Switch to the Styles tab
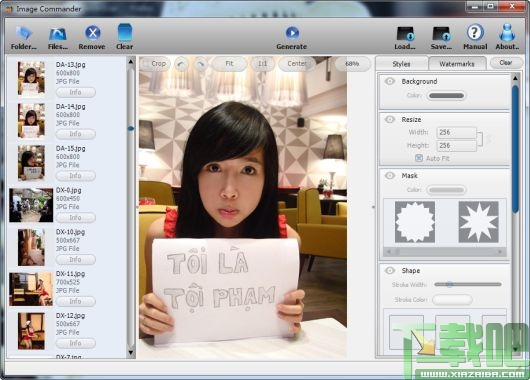530x380 pixels. click(x=401, y=64)
